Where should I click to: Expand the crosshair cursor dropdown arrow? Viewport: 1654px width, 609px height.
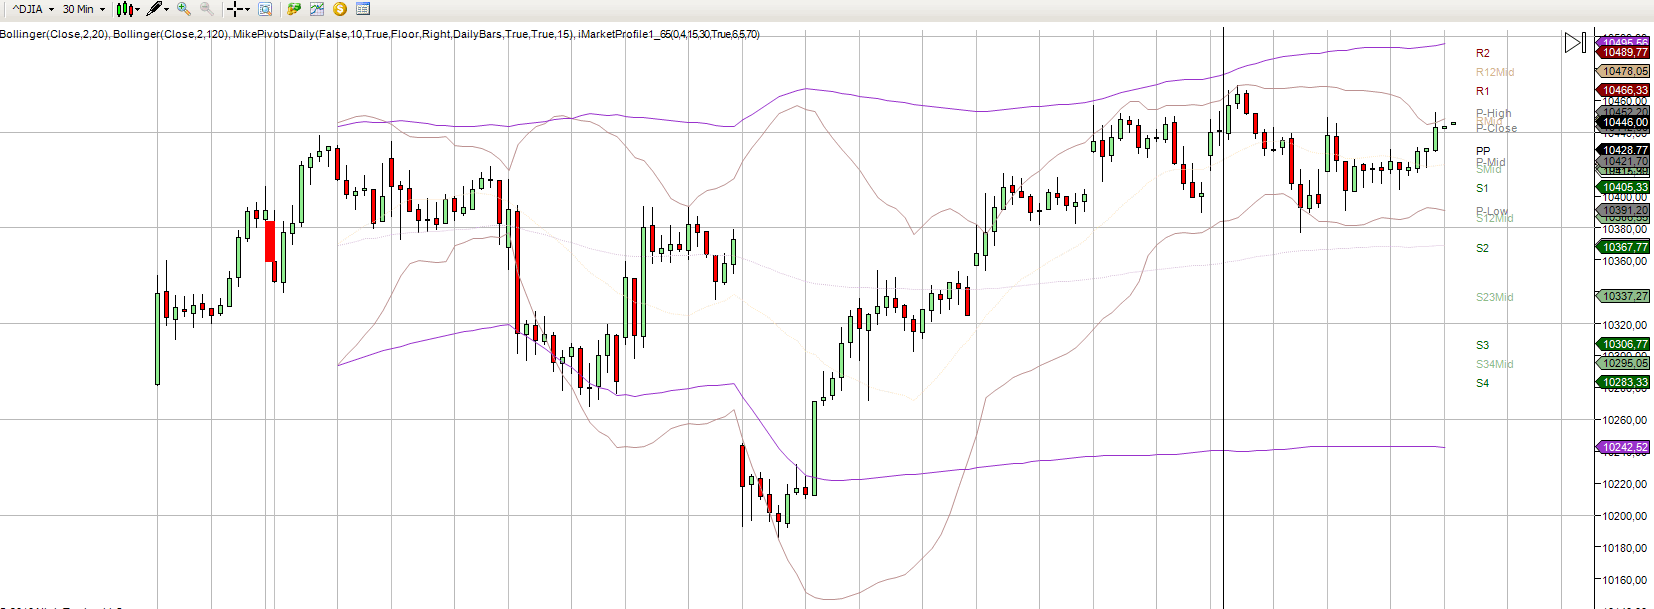(248, 10)
